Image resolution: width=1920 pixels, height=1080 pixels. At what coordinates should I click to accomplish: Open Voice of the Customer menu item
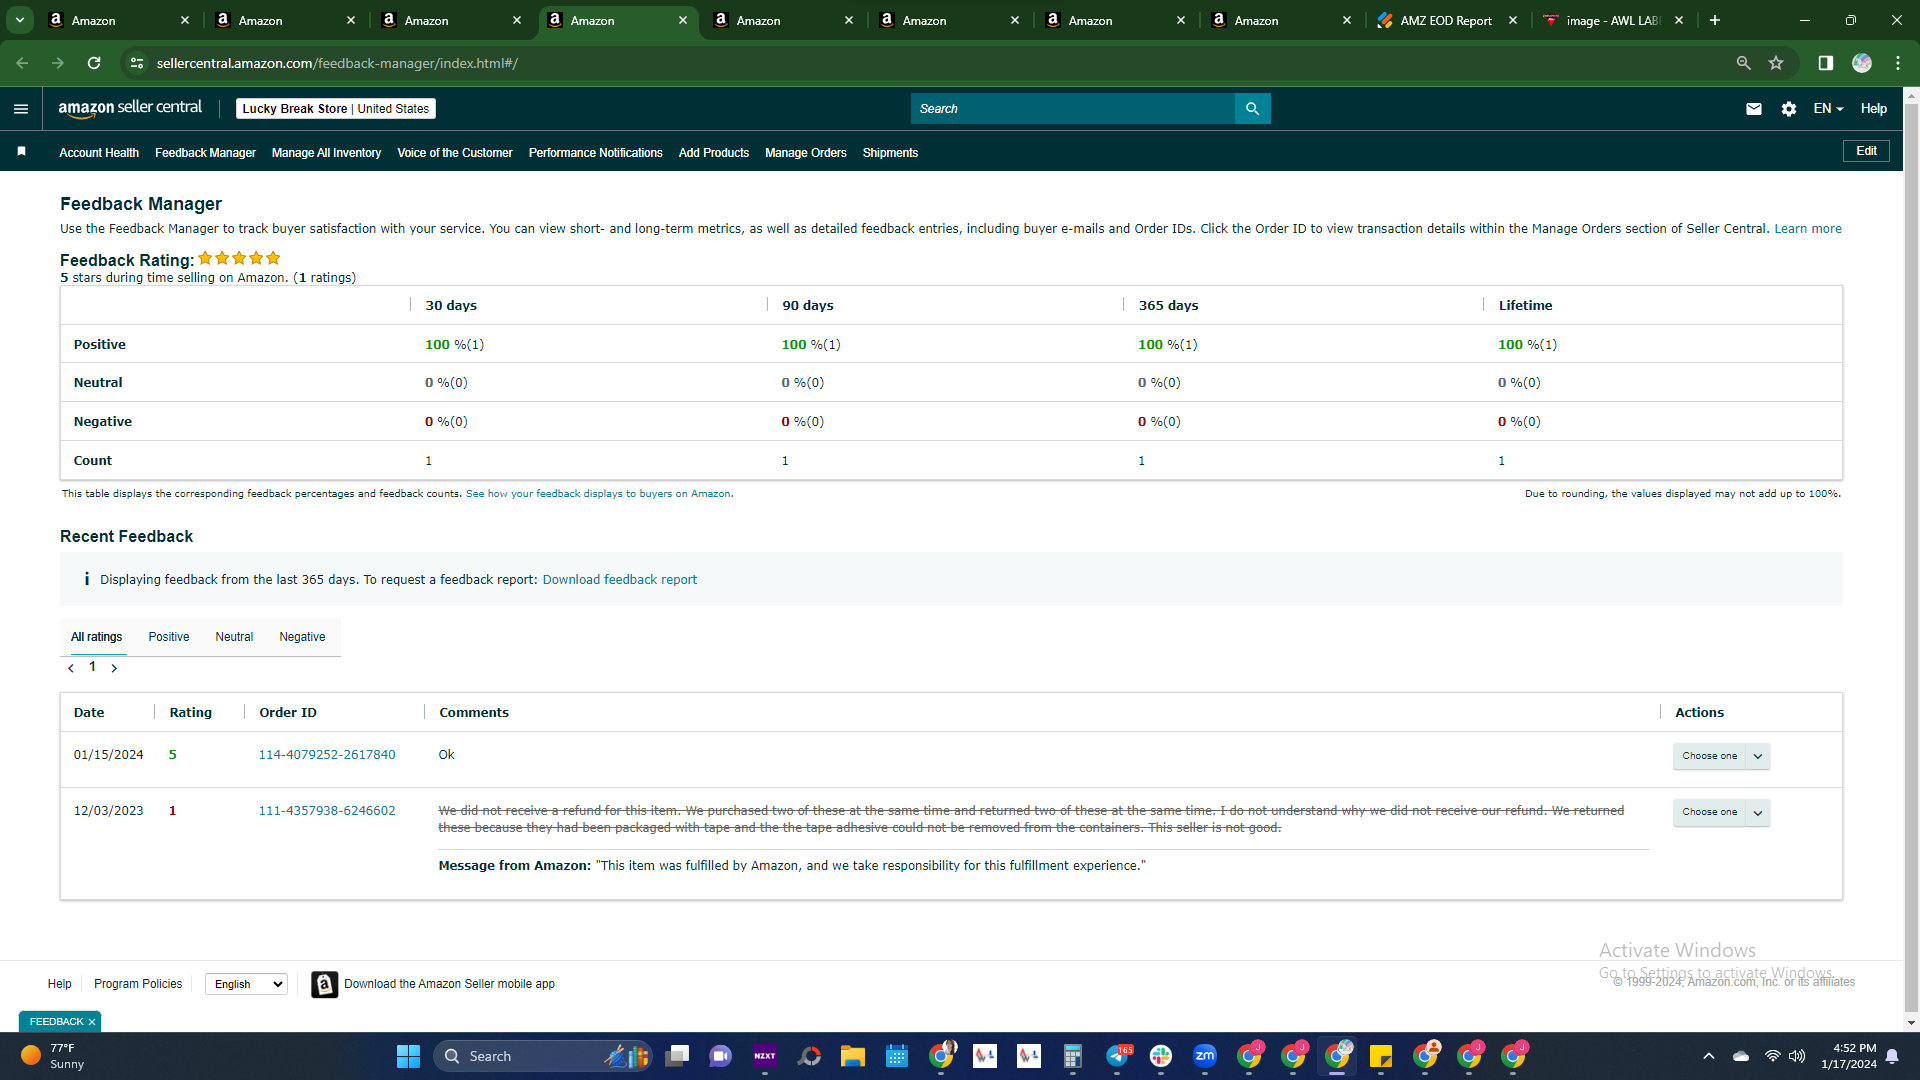click(455, 153)
